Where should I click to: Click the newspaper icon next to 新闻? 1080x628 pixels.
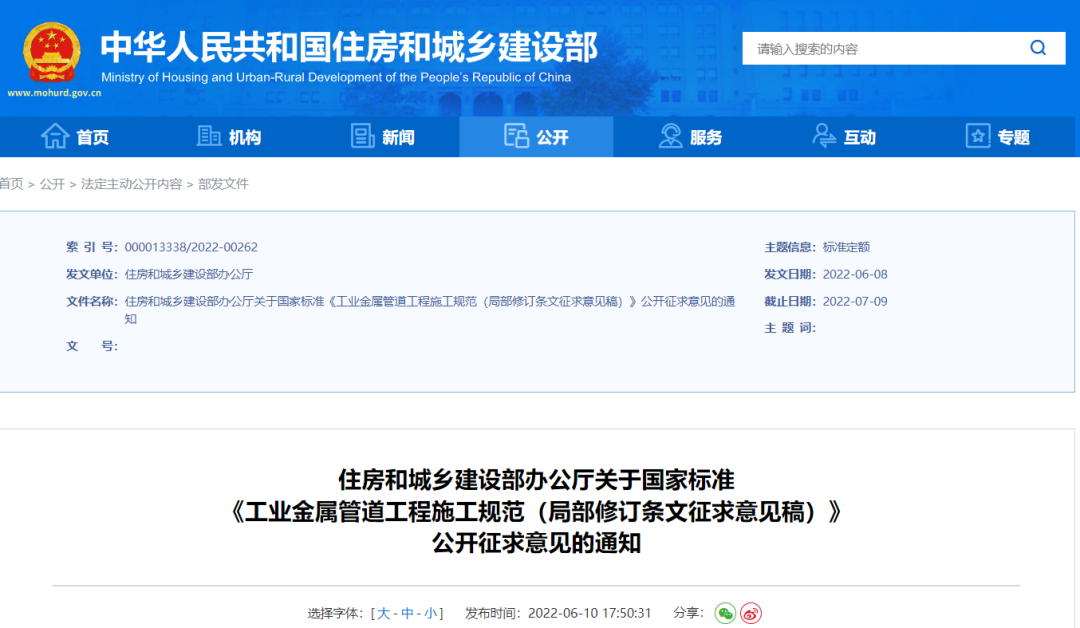click(x=360, y=137)
